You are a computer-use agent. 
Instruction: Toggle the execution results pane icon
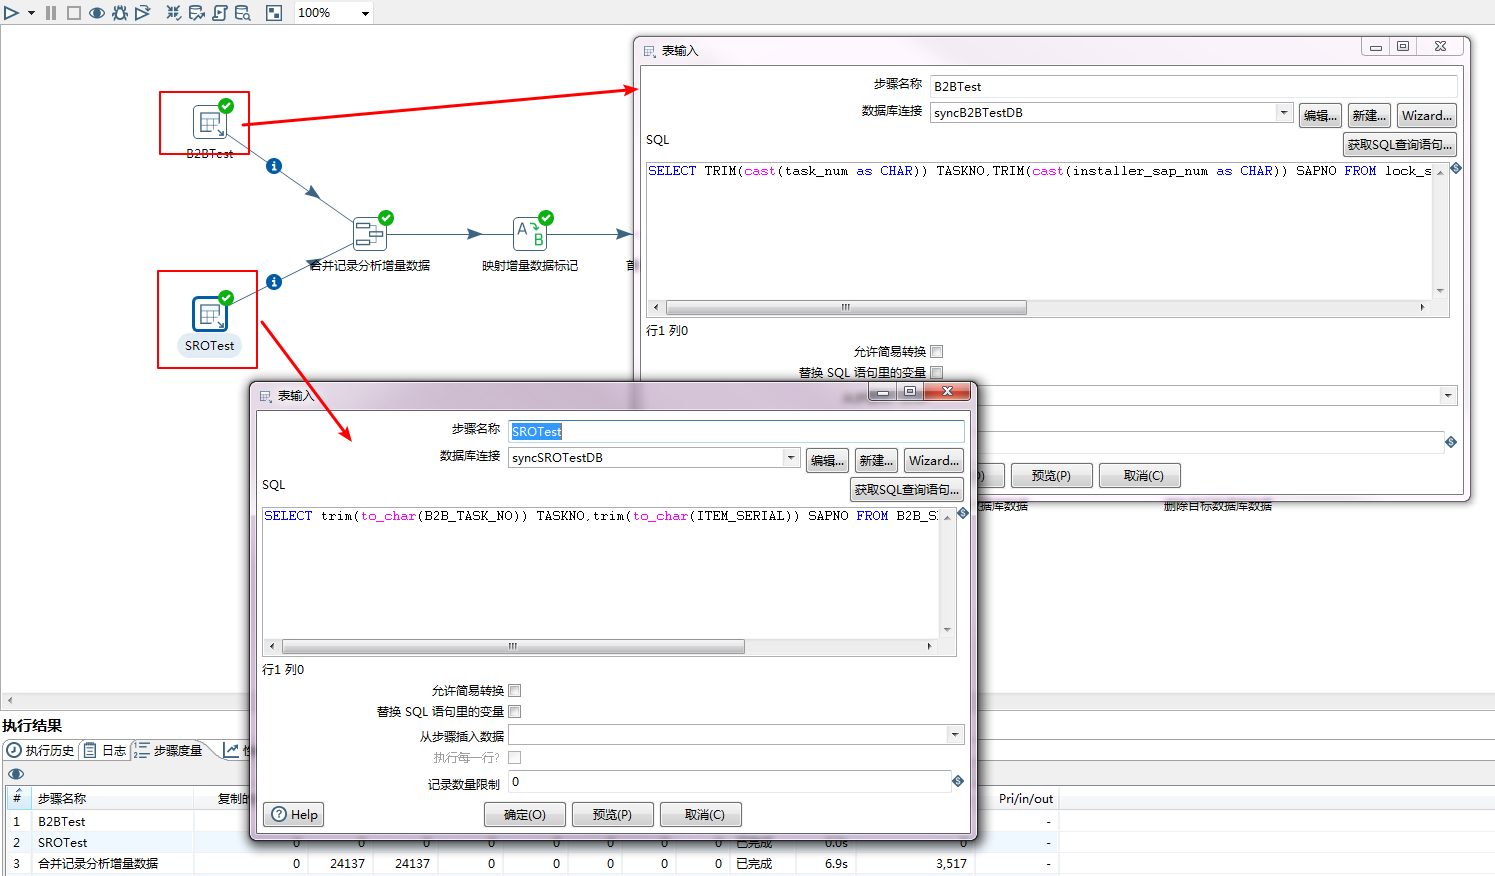coord(274,13)
